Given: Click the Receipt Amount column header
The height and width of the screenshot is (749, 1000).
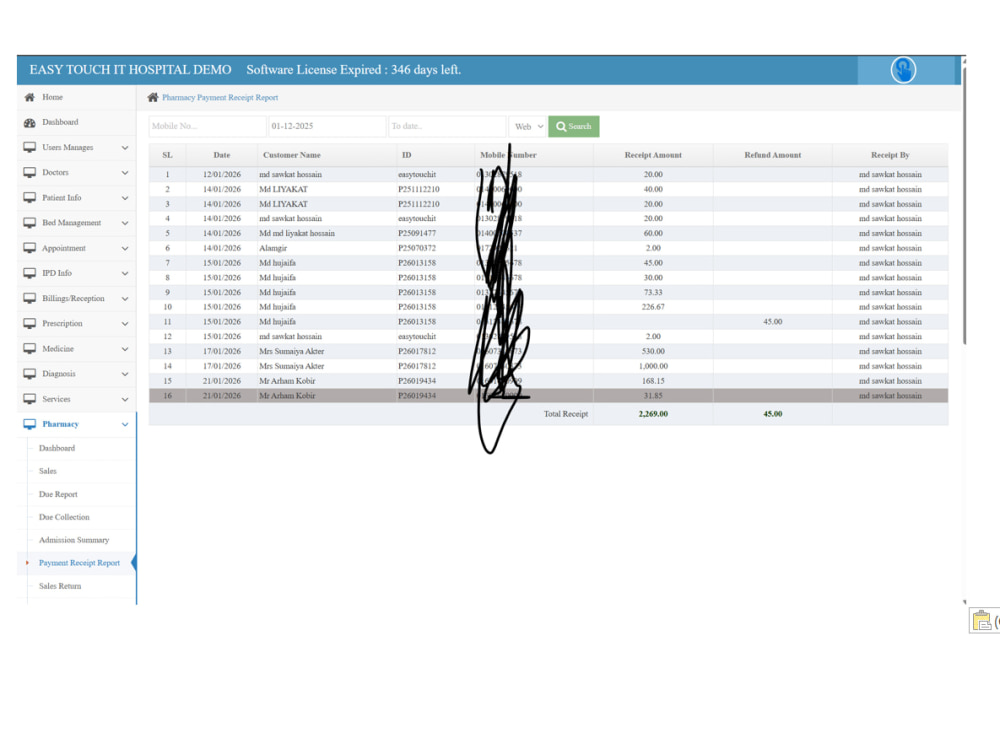Looking at the screenshot, I should 653,155.
